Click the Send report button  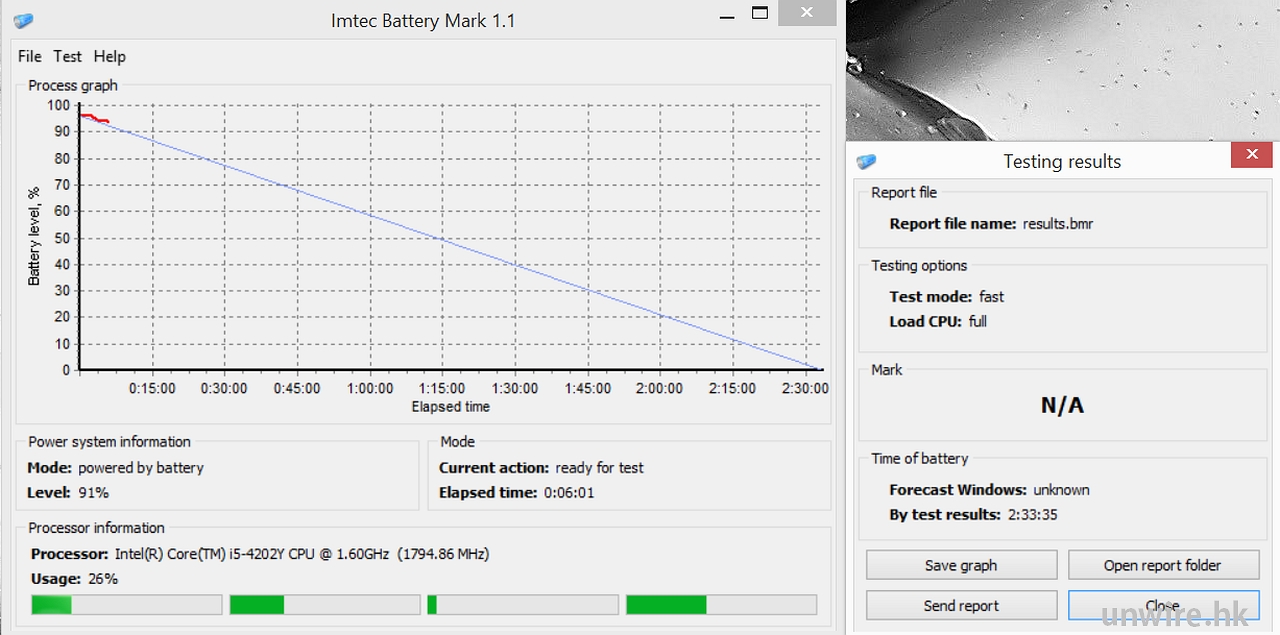(x=961, y=605)
